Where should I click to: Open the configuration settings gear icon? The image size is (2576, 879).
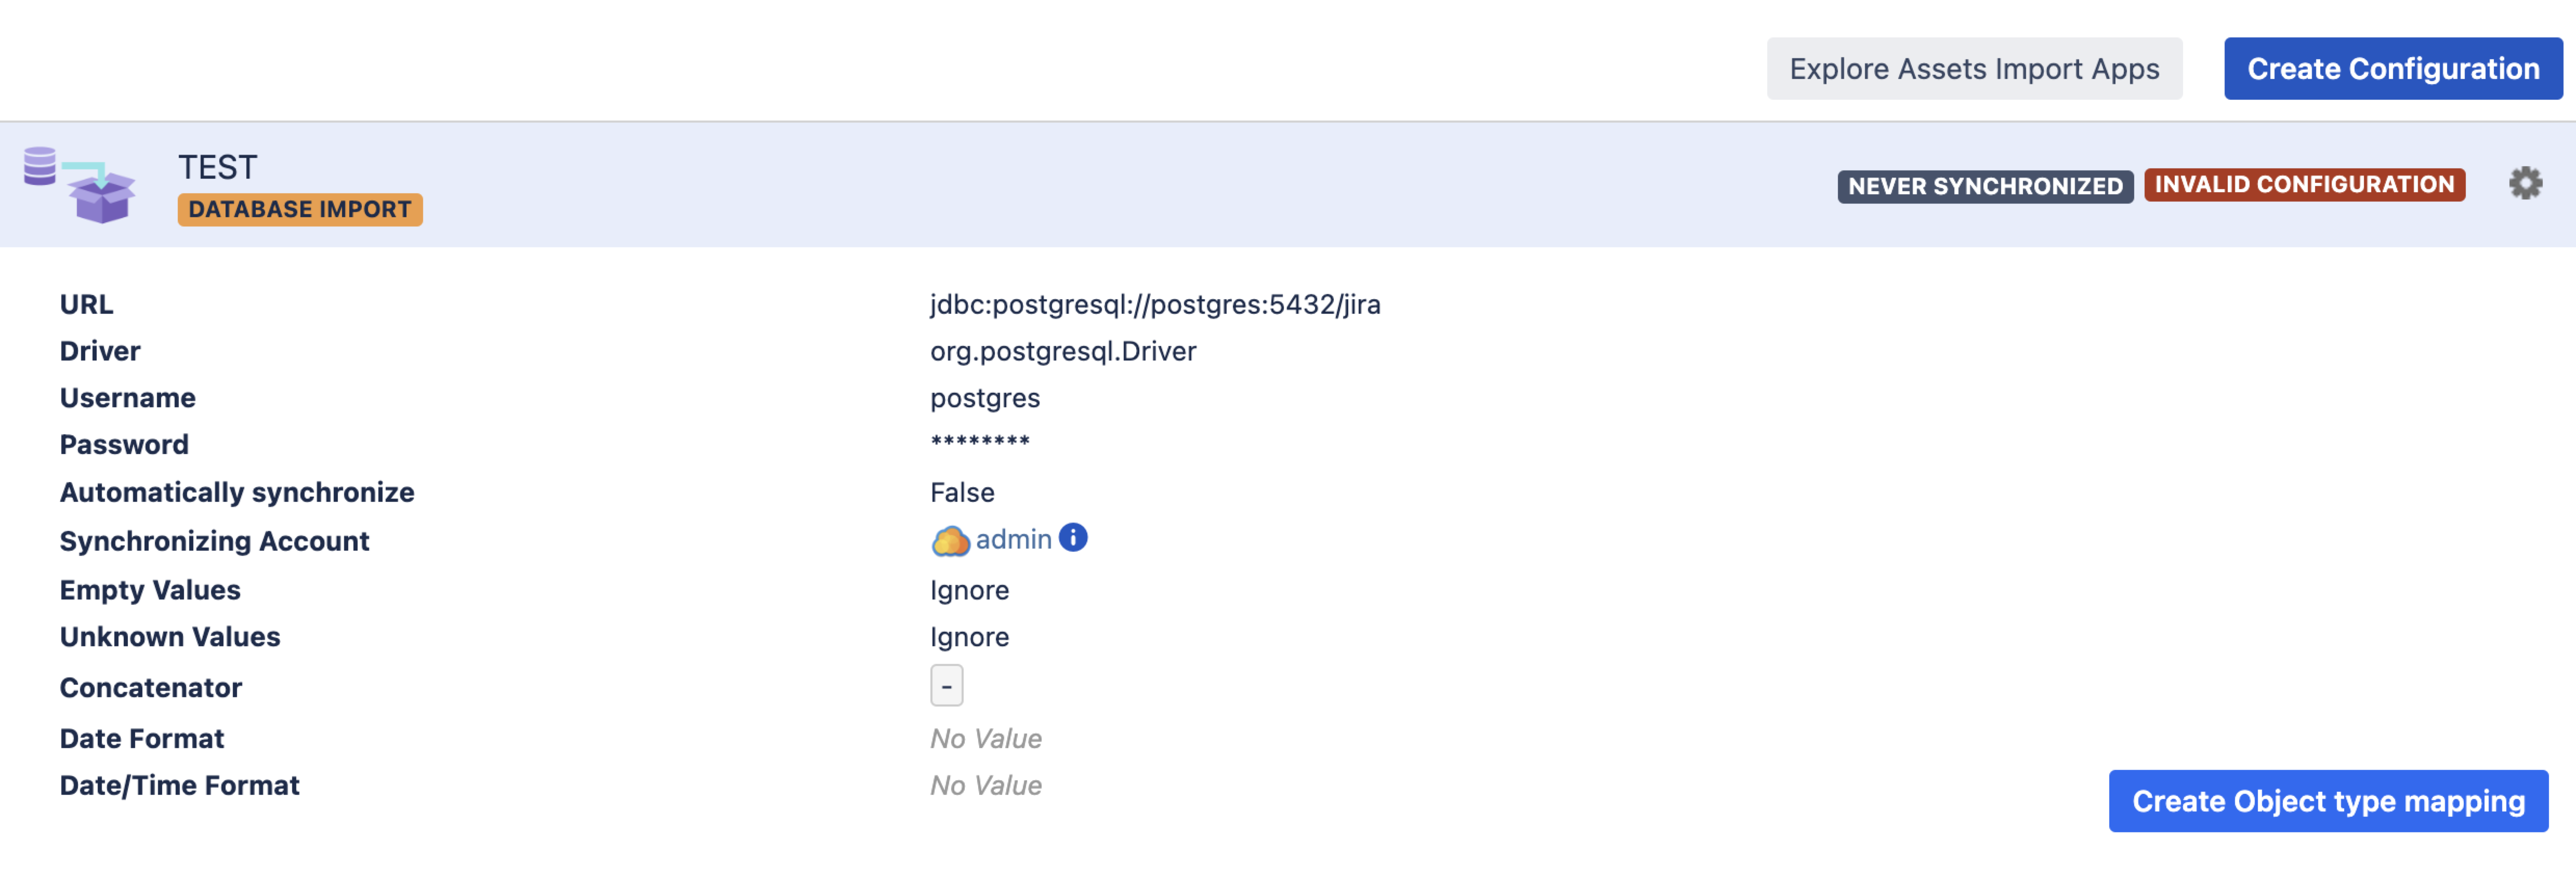click(2525, 183)
